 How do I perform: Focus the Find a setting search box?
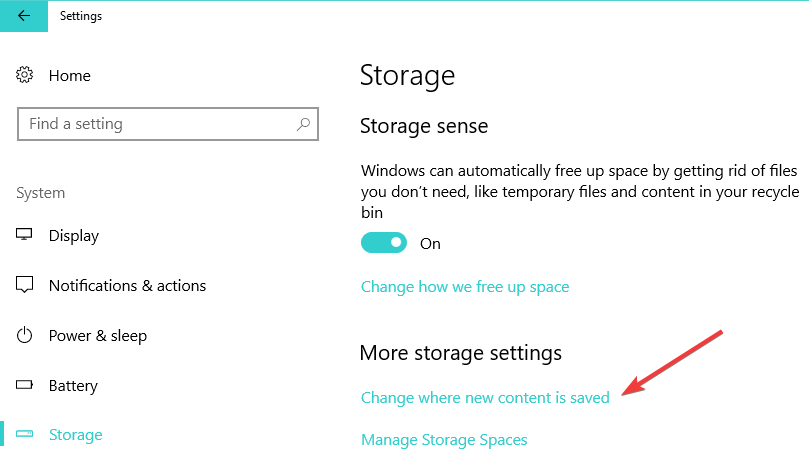168,124
